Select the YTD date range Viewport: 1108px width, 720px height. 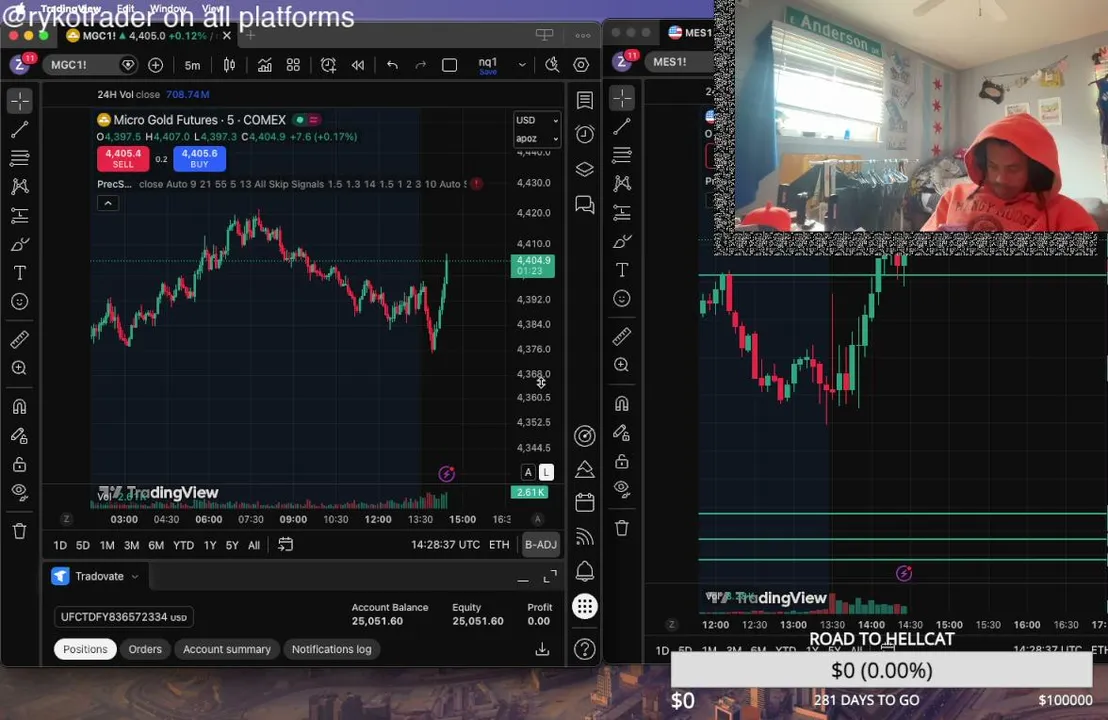click(x=183, y=545)
